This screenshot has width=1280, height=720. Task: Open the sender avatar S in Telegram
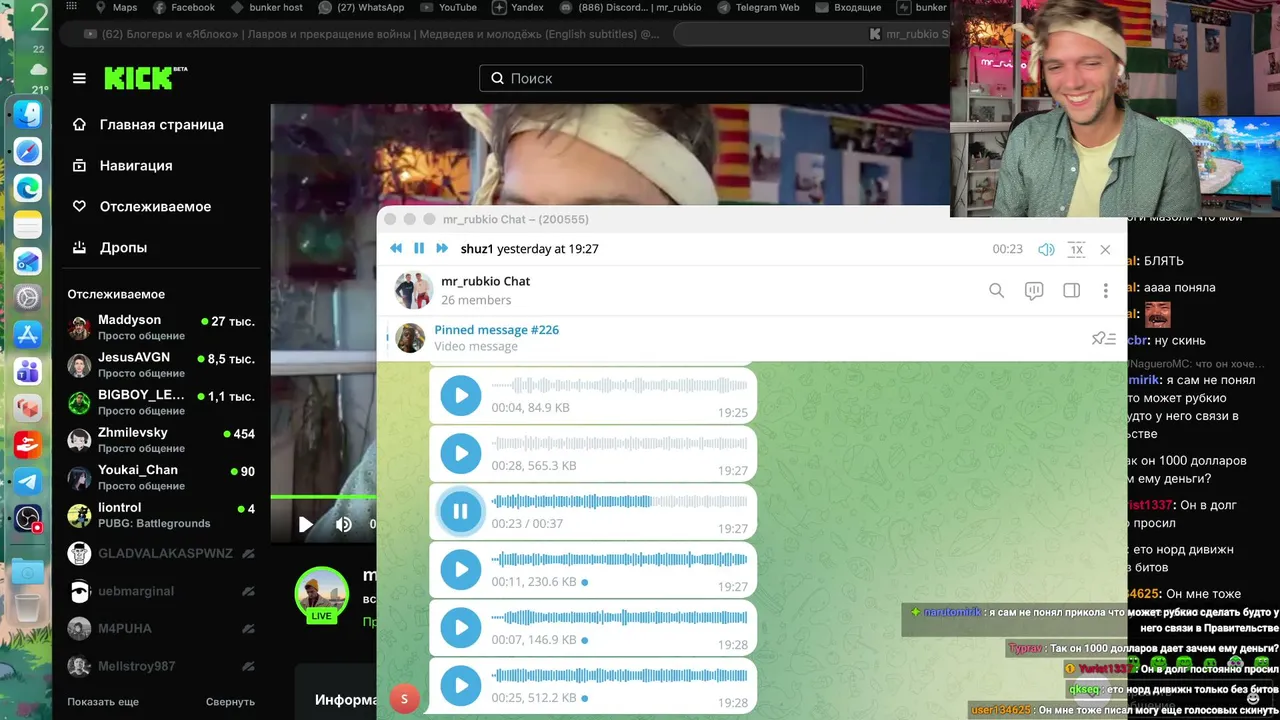click(x=404, y=699)
